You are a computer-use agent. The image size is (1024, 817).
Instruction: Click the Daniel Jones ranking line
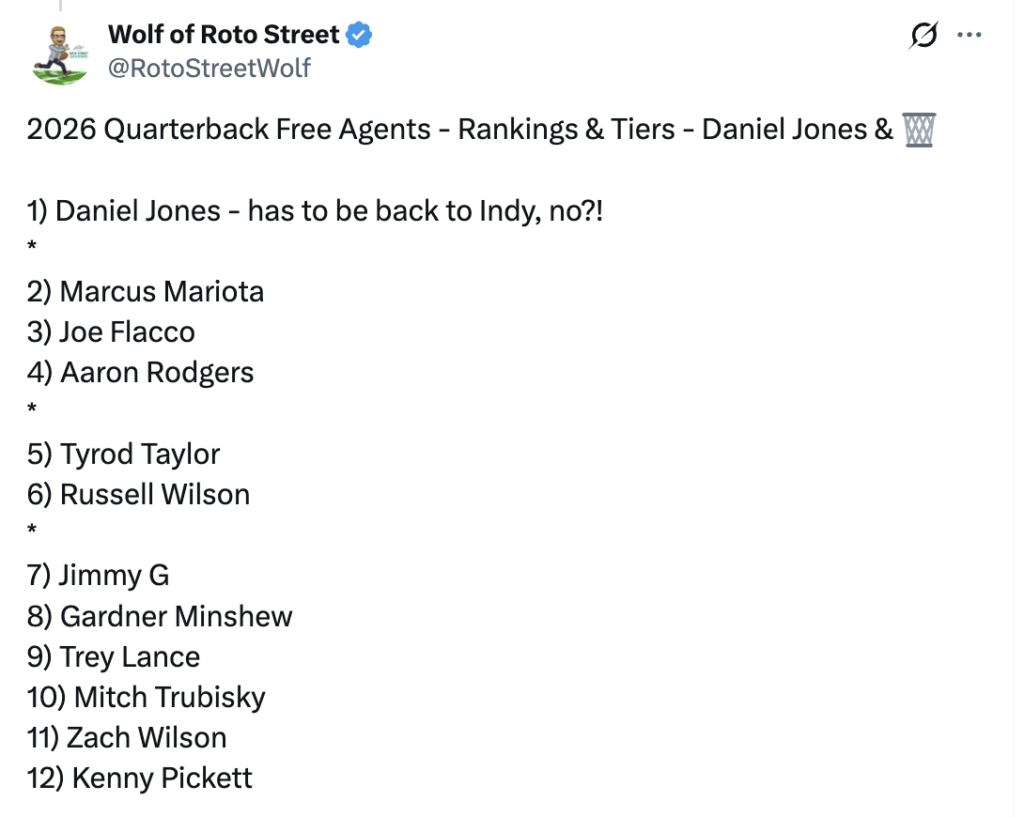pos(315,211)
